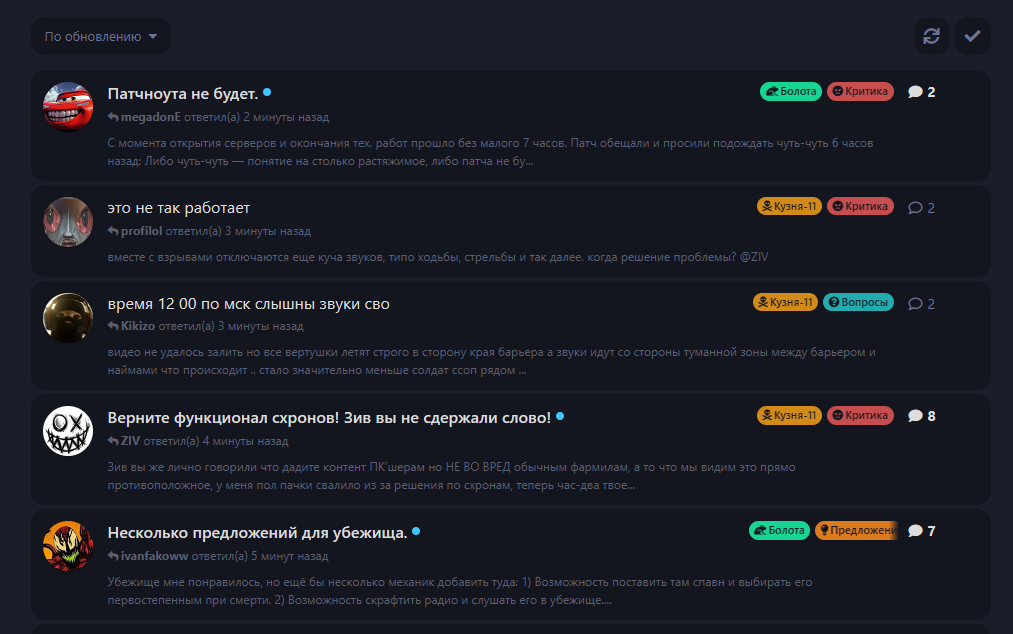
Task: Click the comments icon showing 7 replies
Action: (x=915, y=531)
